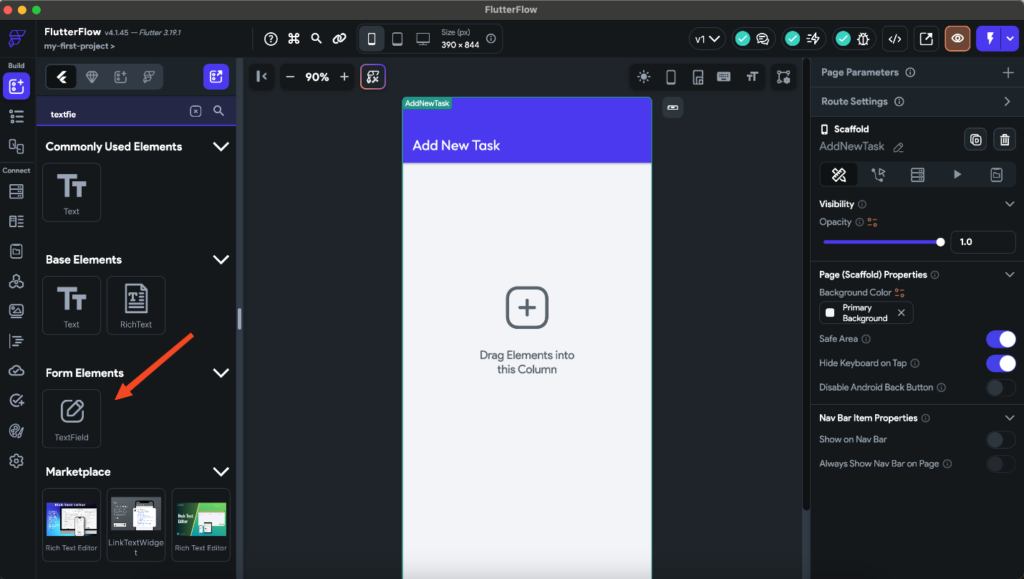Open the Preview mode eye icon

[x=957, y=39]
